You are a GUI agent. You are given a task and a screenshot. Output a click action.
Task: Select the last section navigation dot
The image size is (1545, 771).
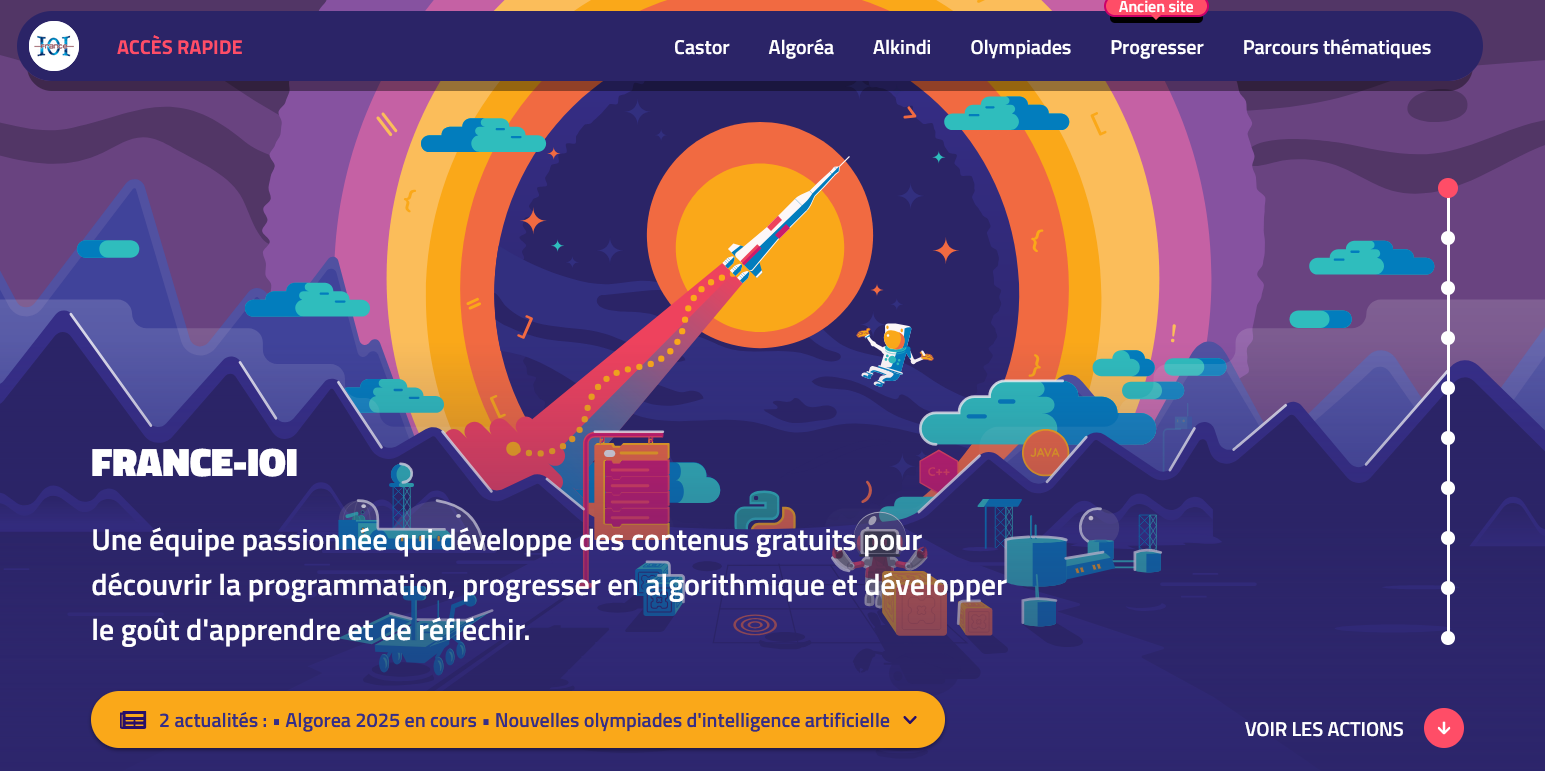(x=1448, y=638)
